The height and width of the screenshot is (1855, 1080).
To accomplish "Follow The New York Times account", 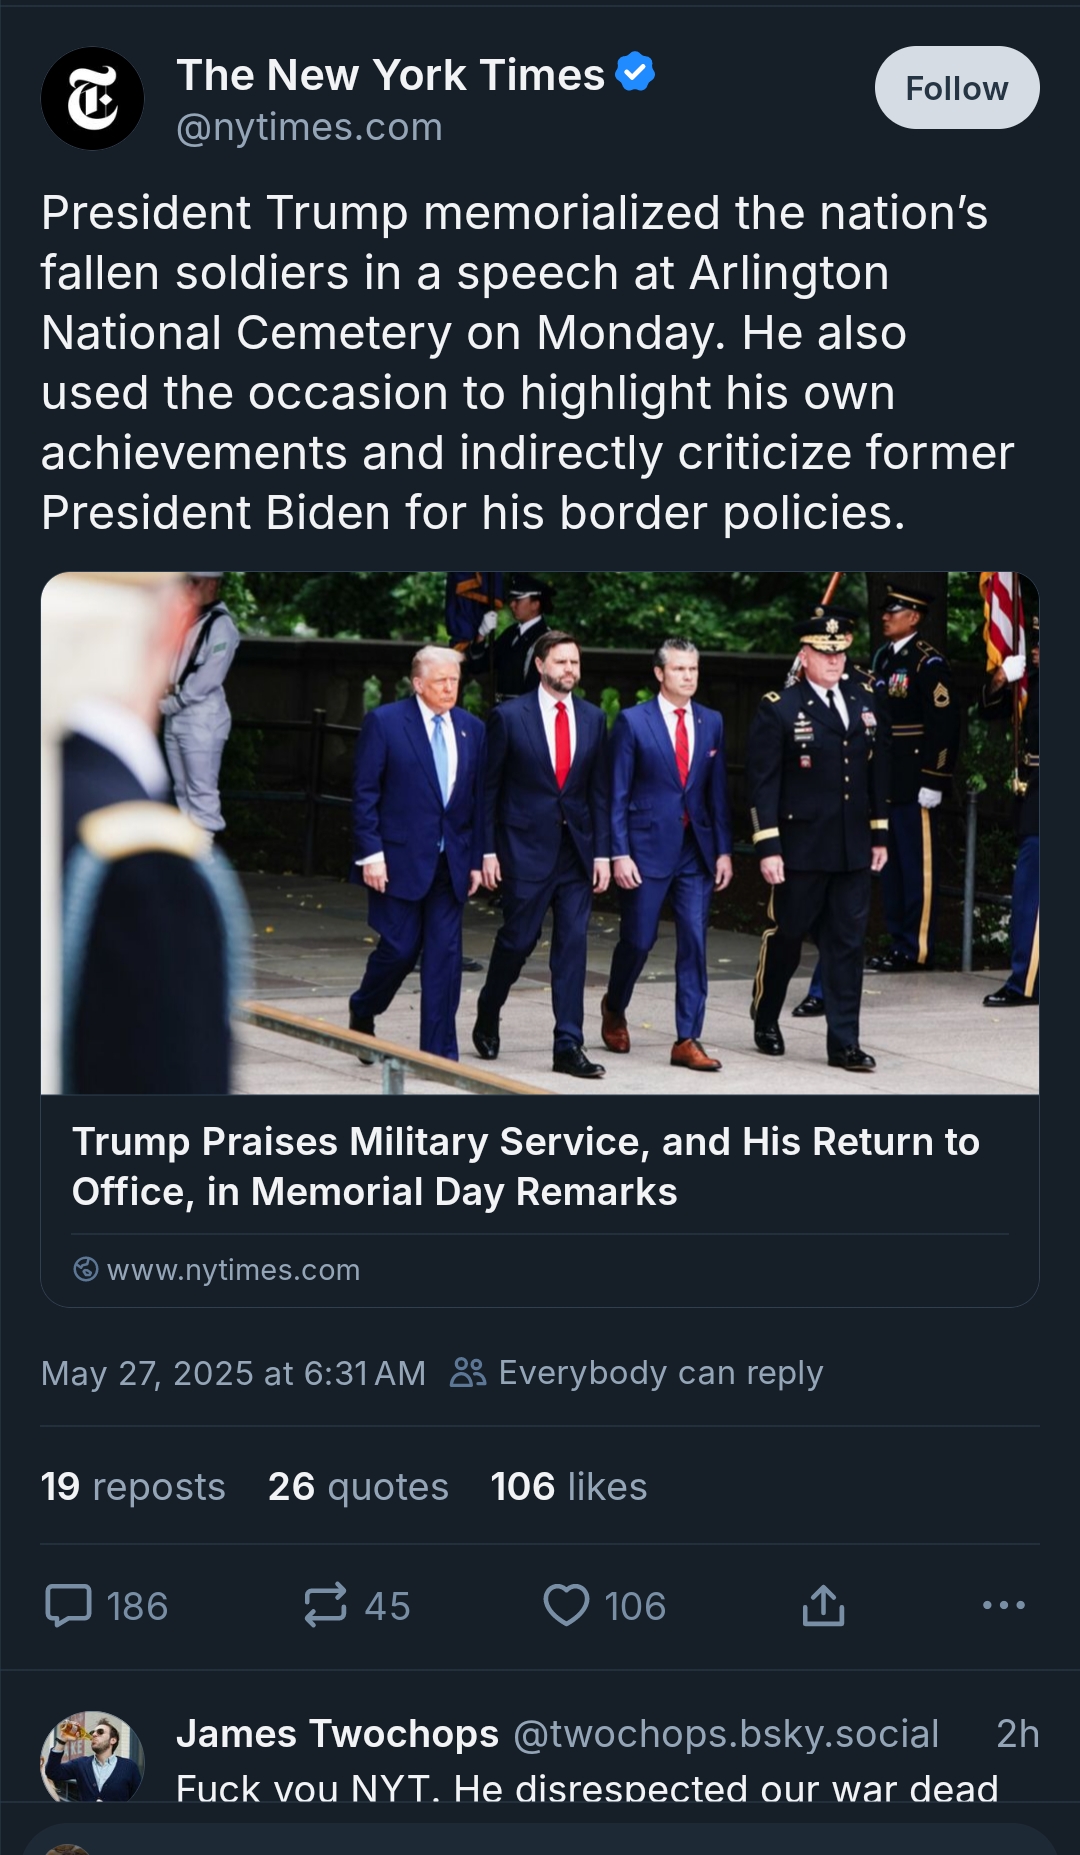I will (x=956, y=88).
